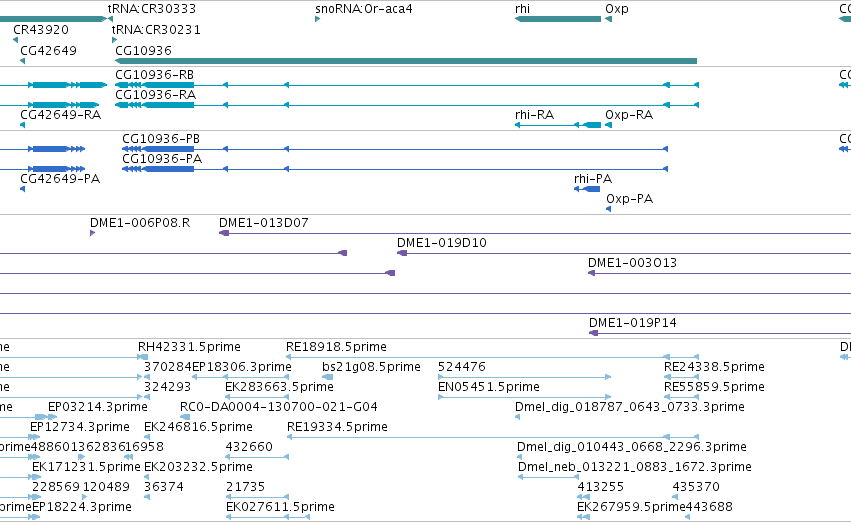Open the CG10936-RB transcript
851x522 pixels.
[407, 85]
